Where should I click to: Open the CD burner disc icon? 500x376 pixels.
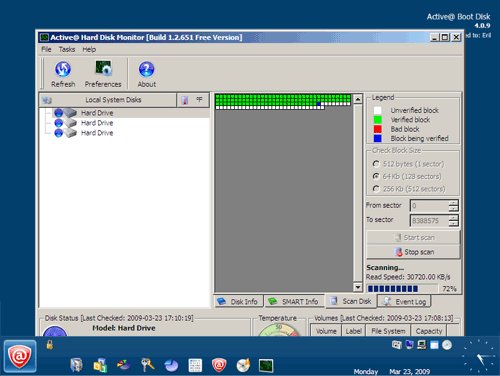(243, 365)
